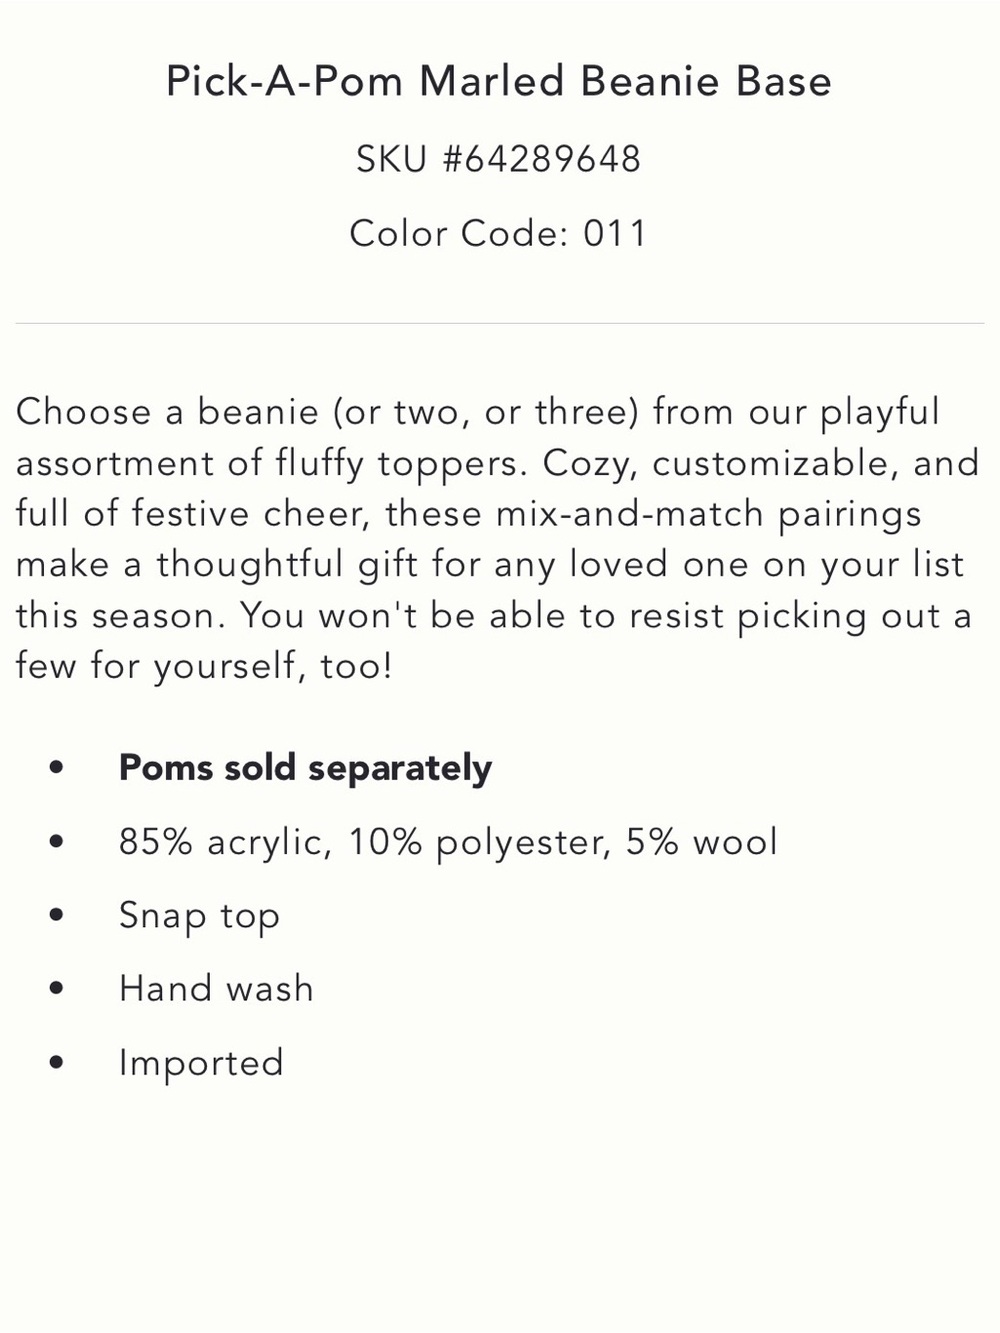
Task: Click the Snap top bullet item
Action: [199, 916]
